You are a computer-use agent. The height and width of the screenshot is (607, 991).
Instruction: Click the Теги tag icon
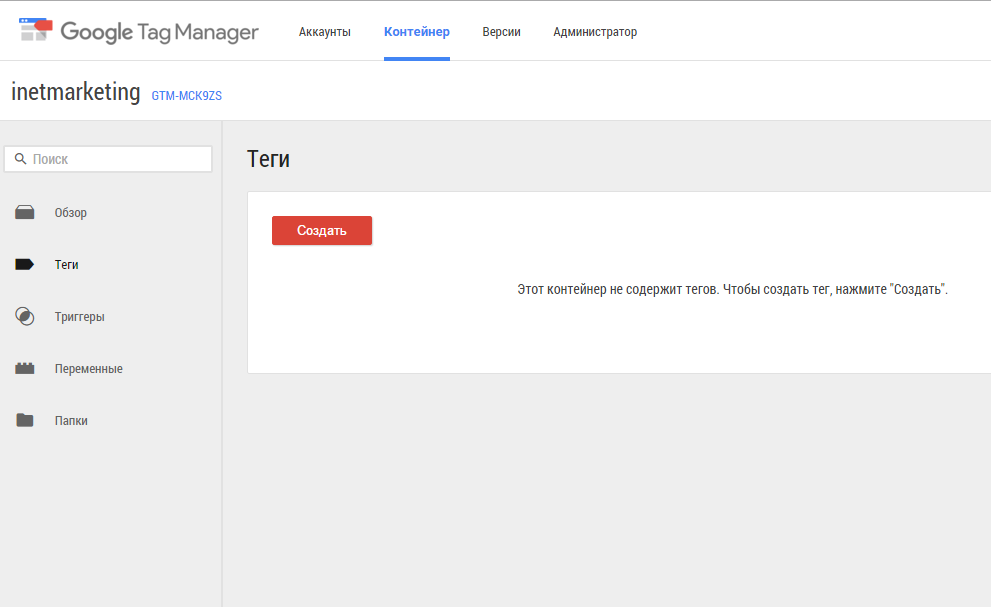(x=25, y=264)
